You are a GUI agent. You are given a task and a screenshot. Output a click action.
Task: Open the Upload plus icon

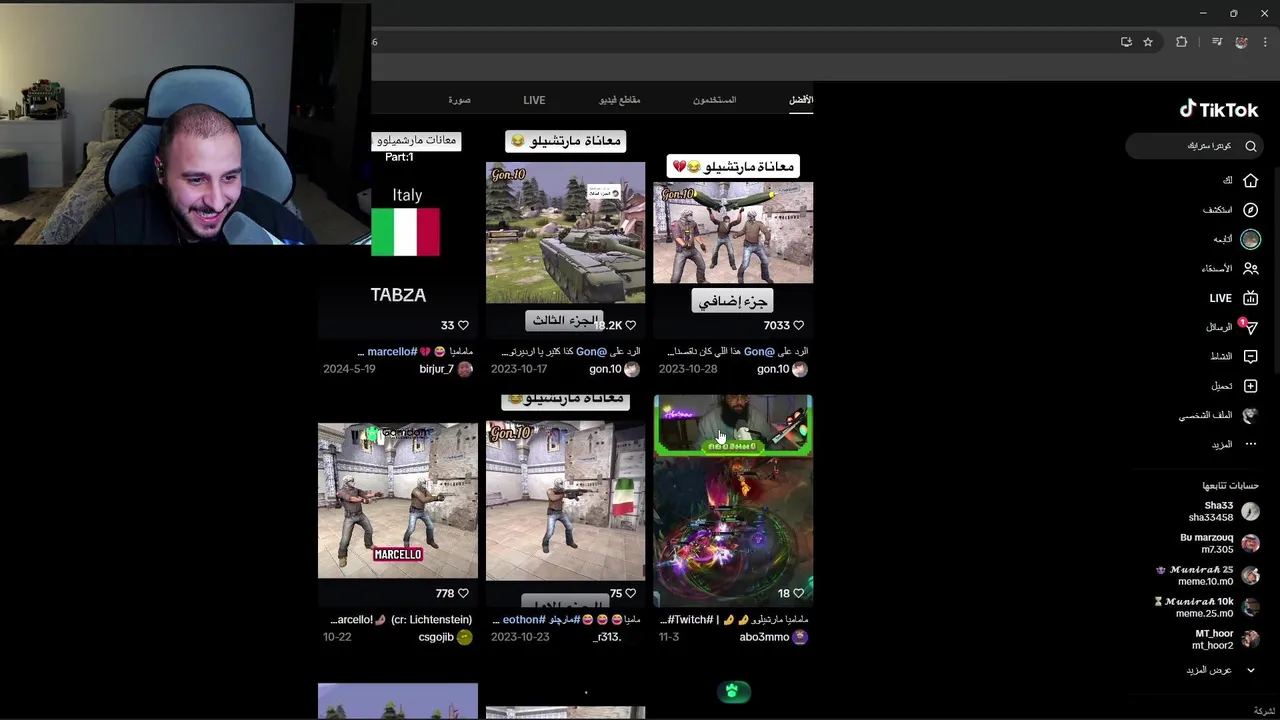[x=1250, y=385]
